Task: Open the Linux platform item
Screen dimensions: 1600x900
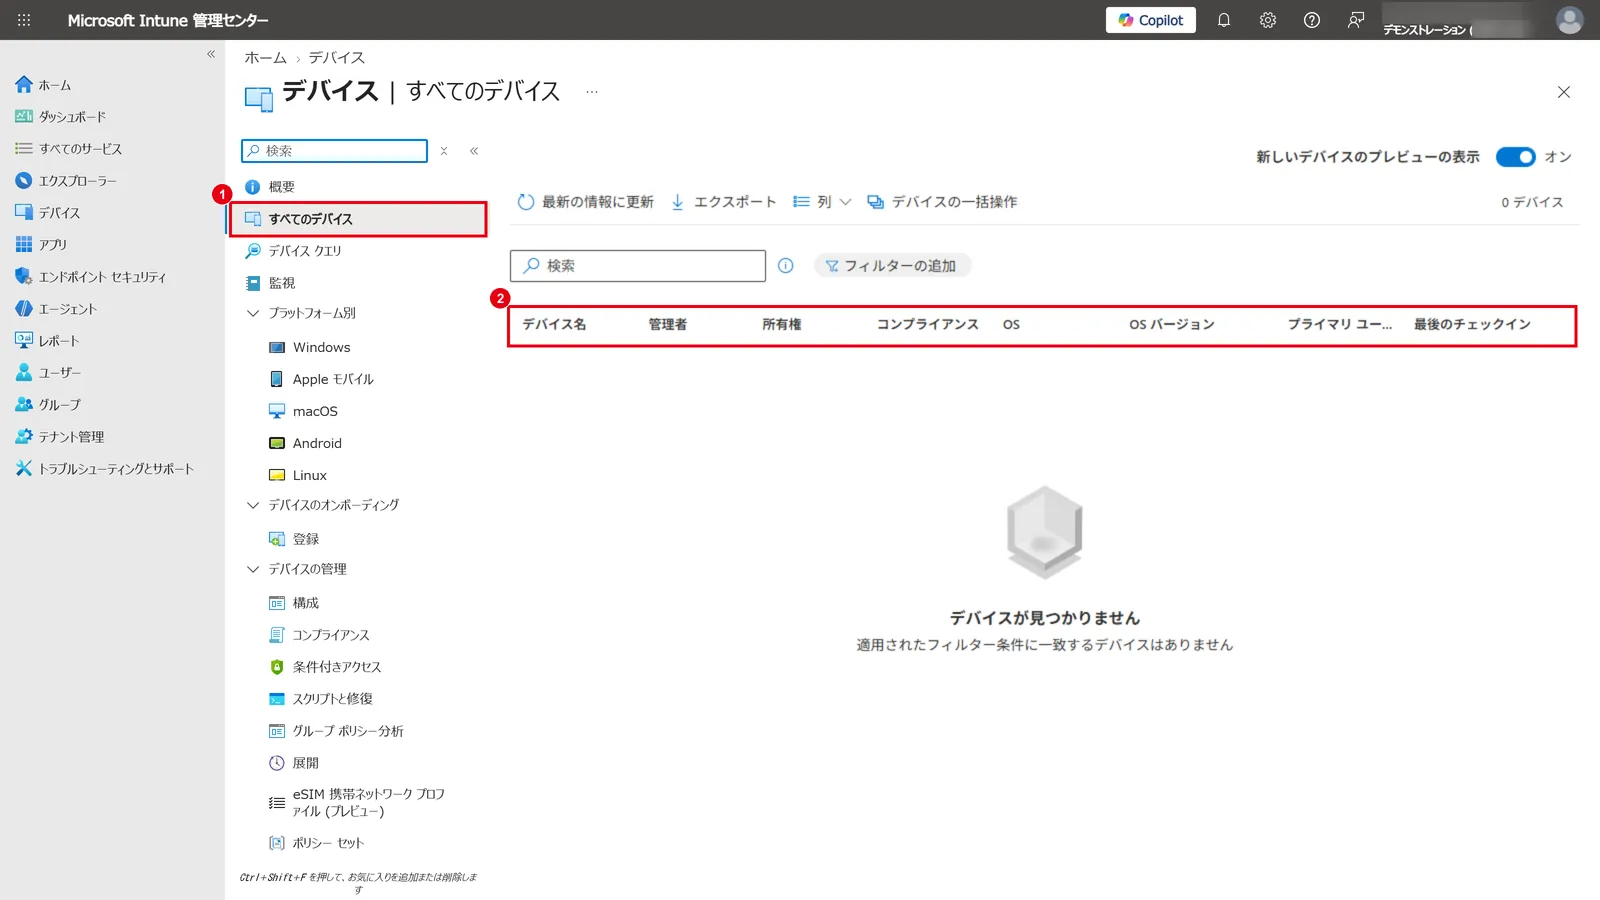Action: coord(298,475)
